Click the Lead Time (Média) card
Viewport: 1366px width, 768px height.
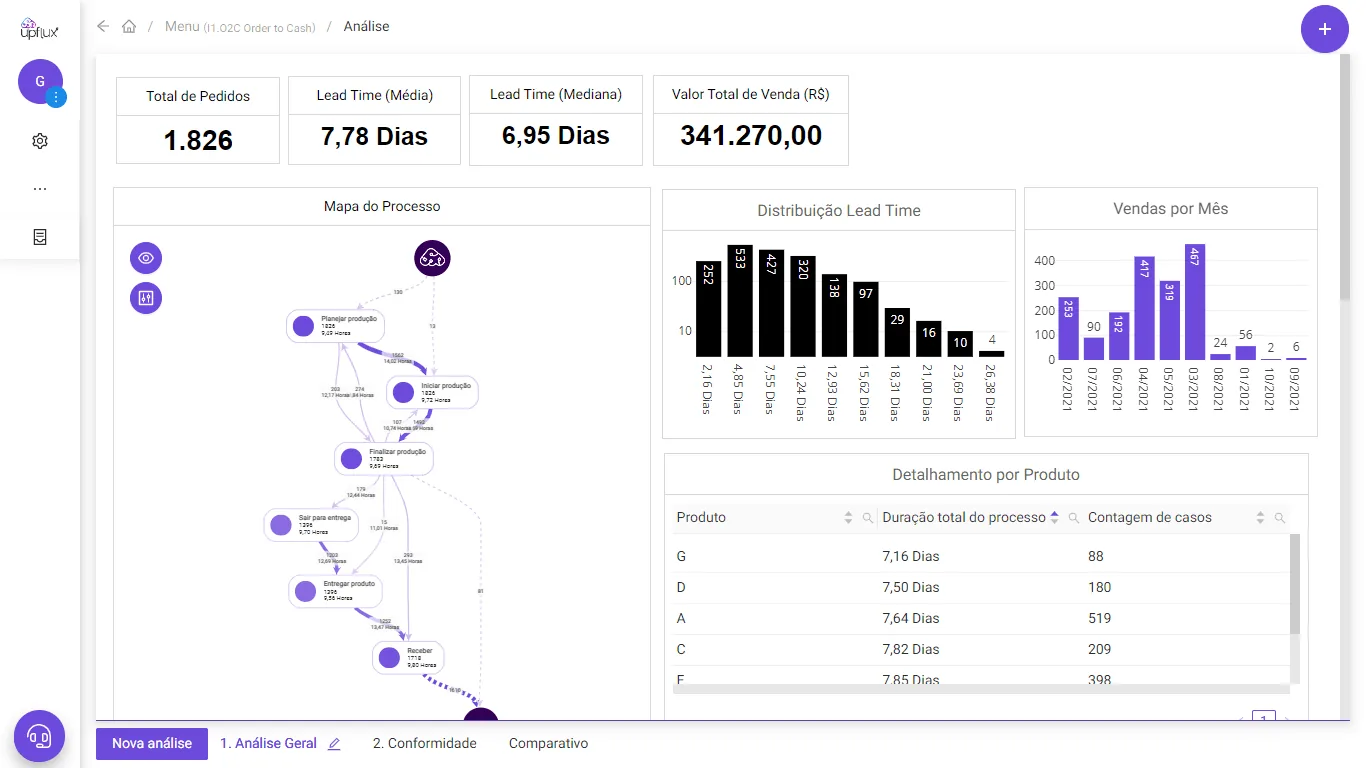coord(375,121)
